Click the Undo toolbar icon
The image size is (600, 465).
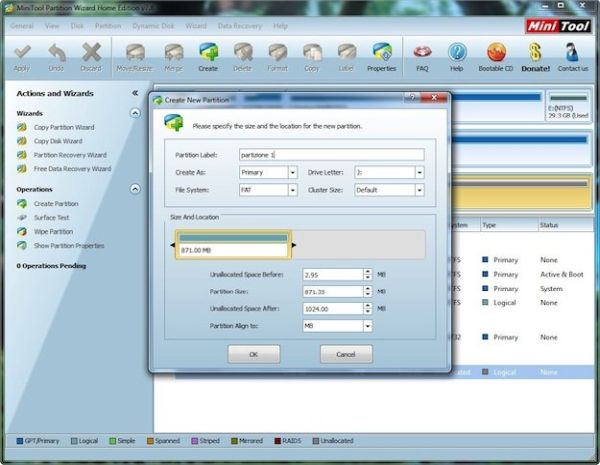point(57,53)
